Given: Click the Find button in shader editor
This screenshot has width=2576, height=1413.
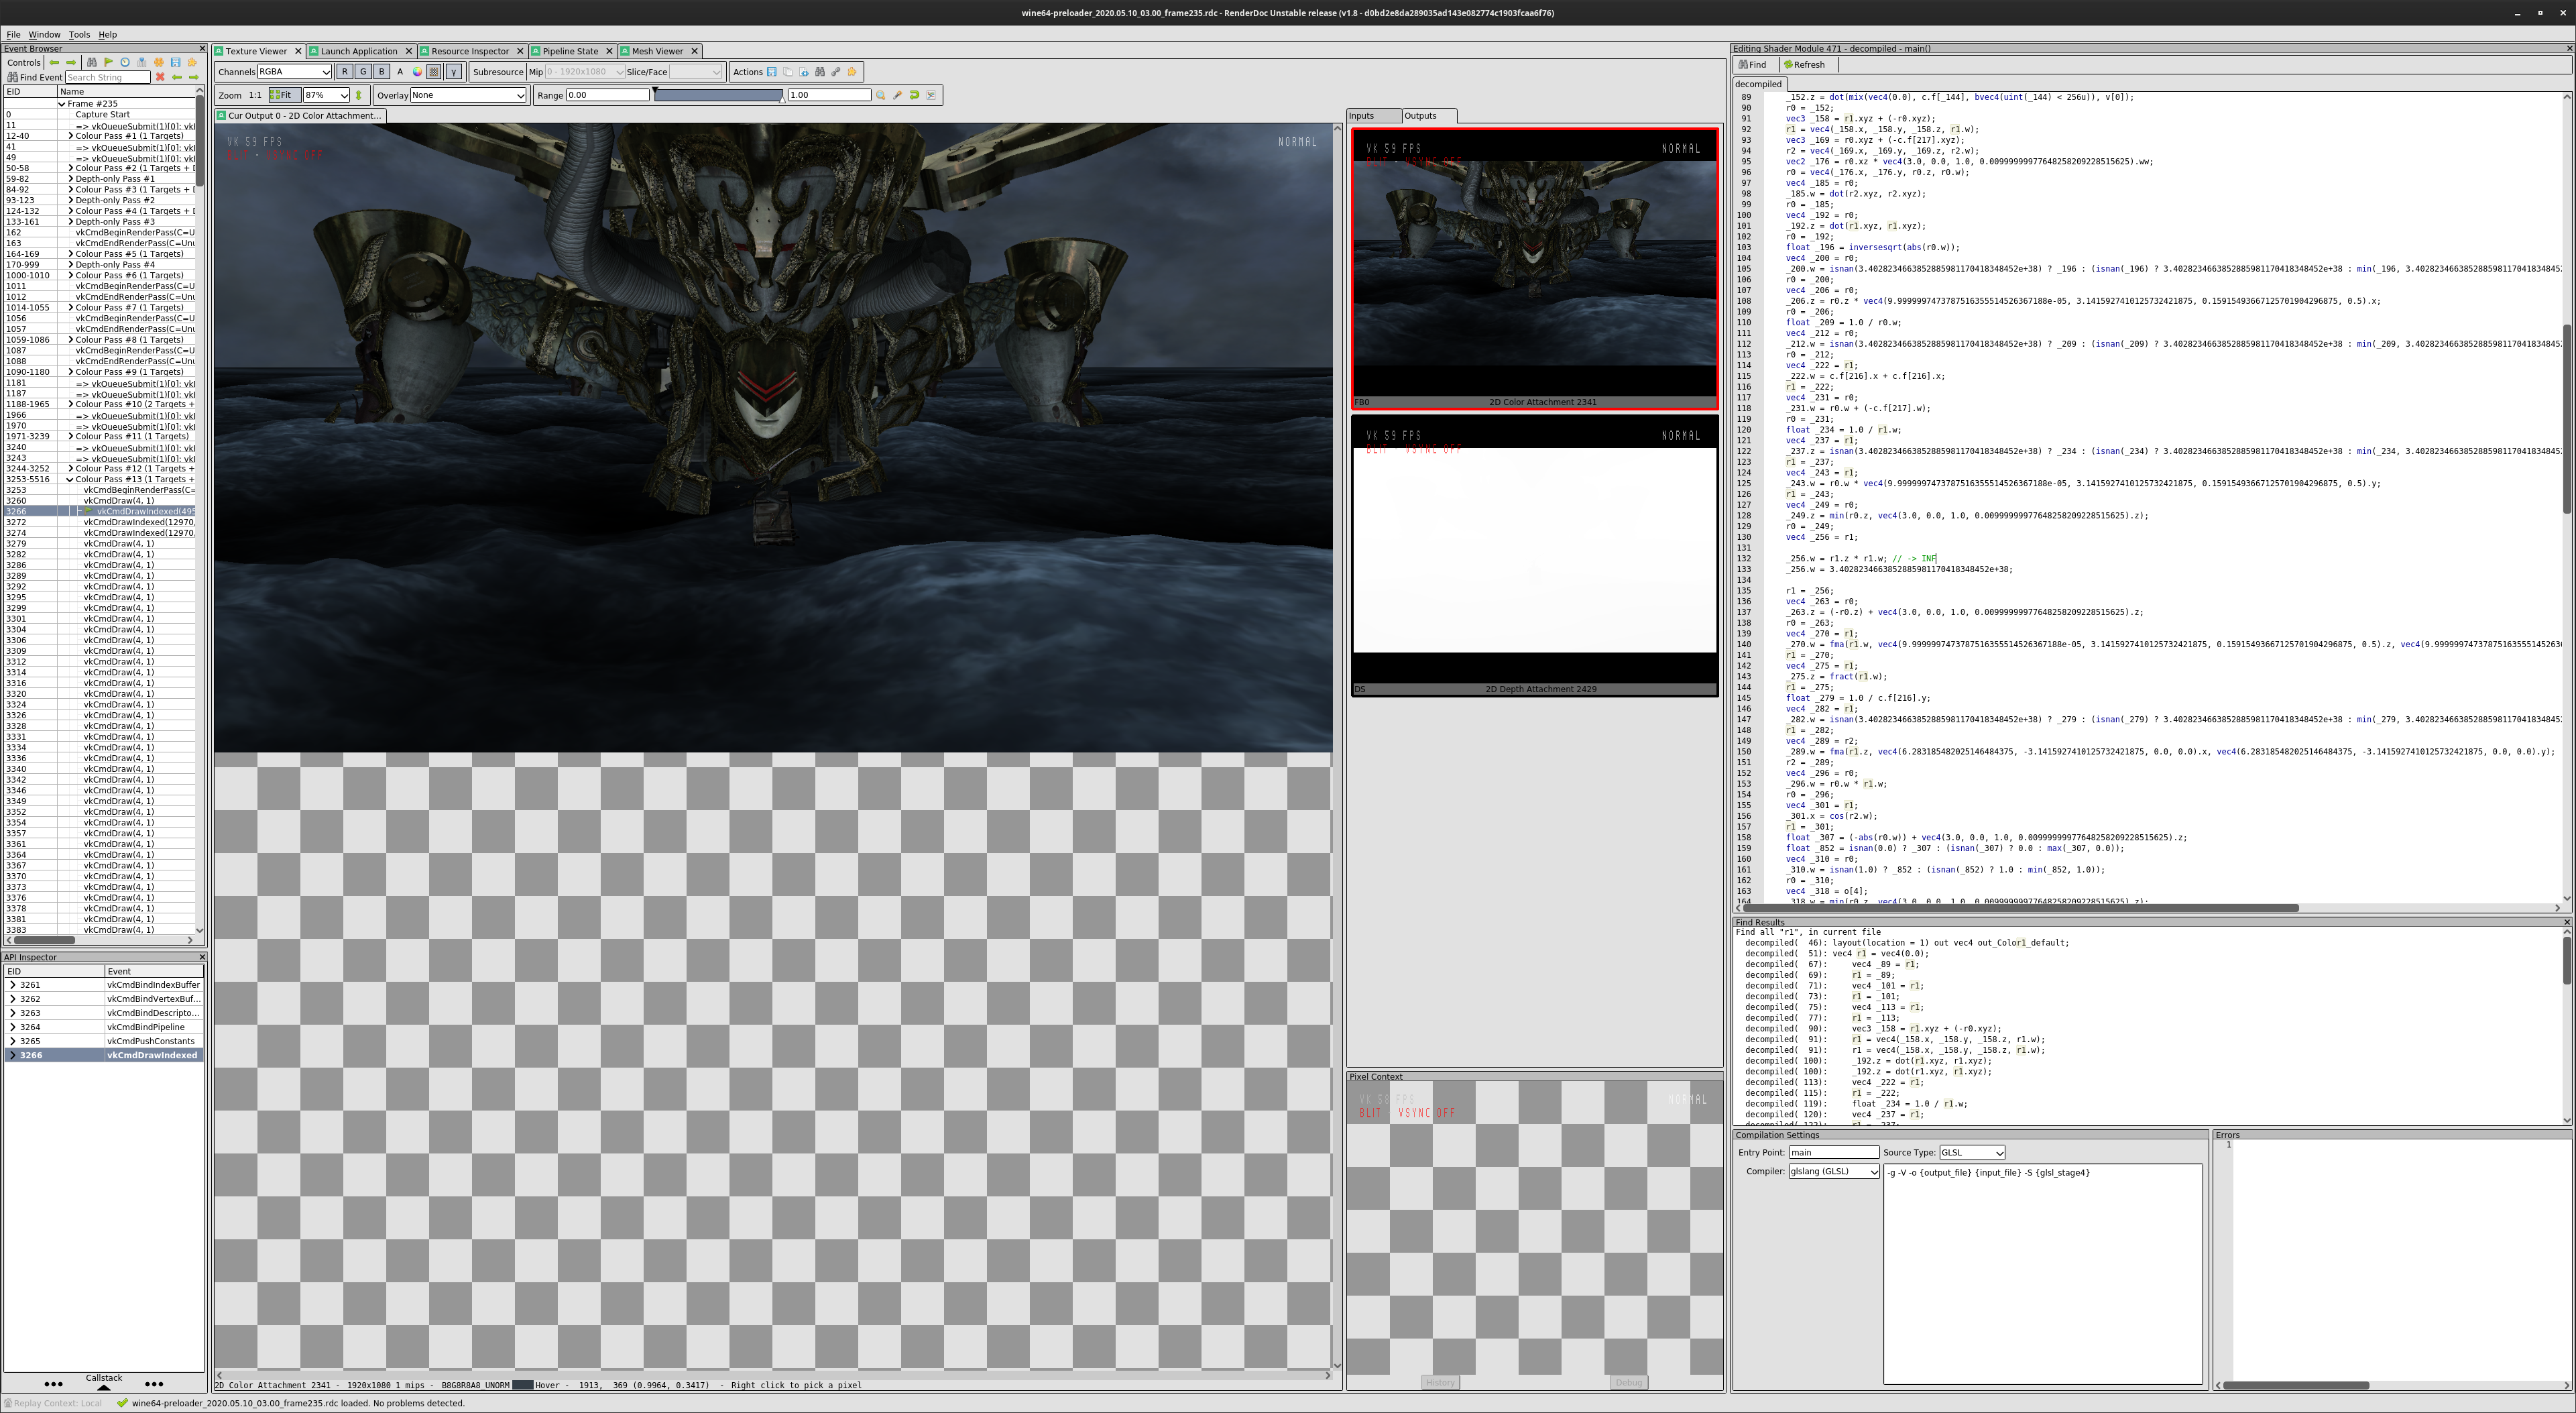Looking at the screenshot, I should [x=1752, y=65].
